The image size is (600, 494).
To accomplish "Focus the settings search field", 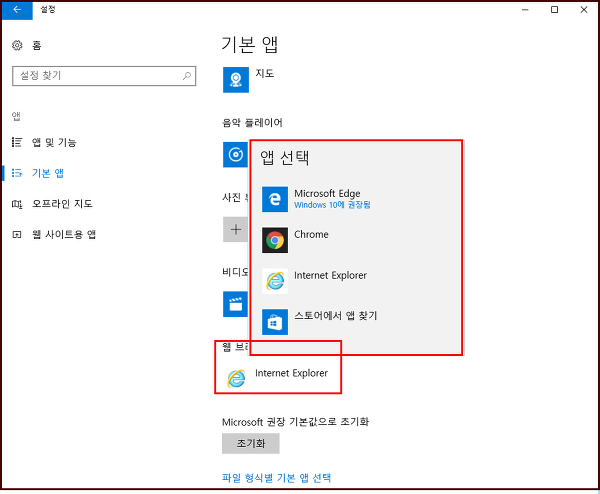I will 104,76.
